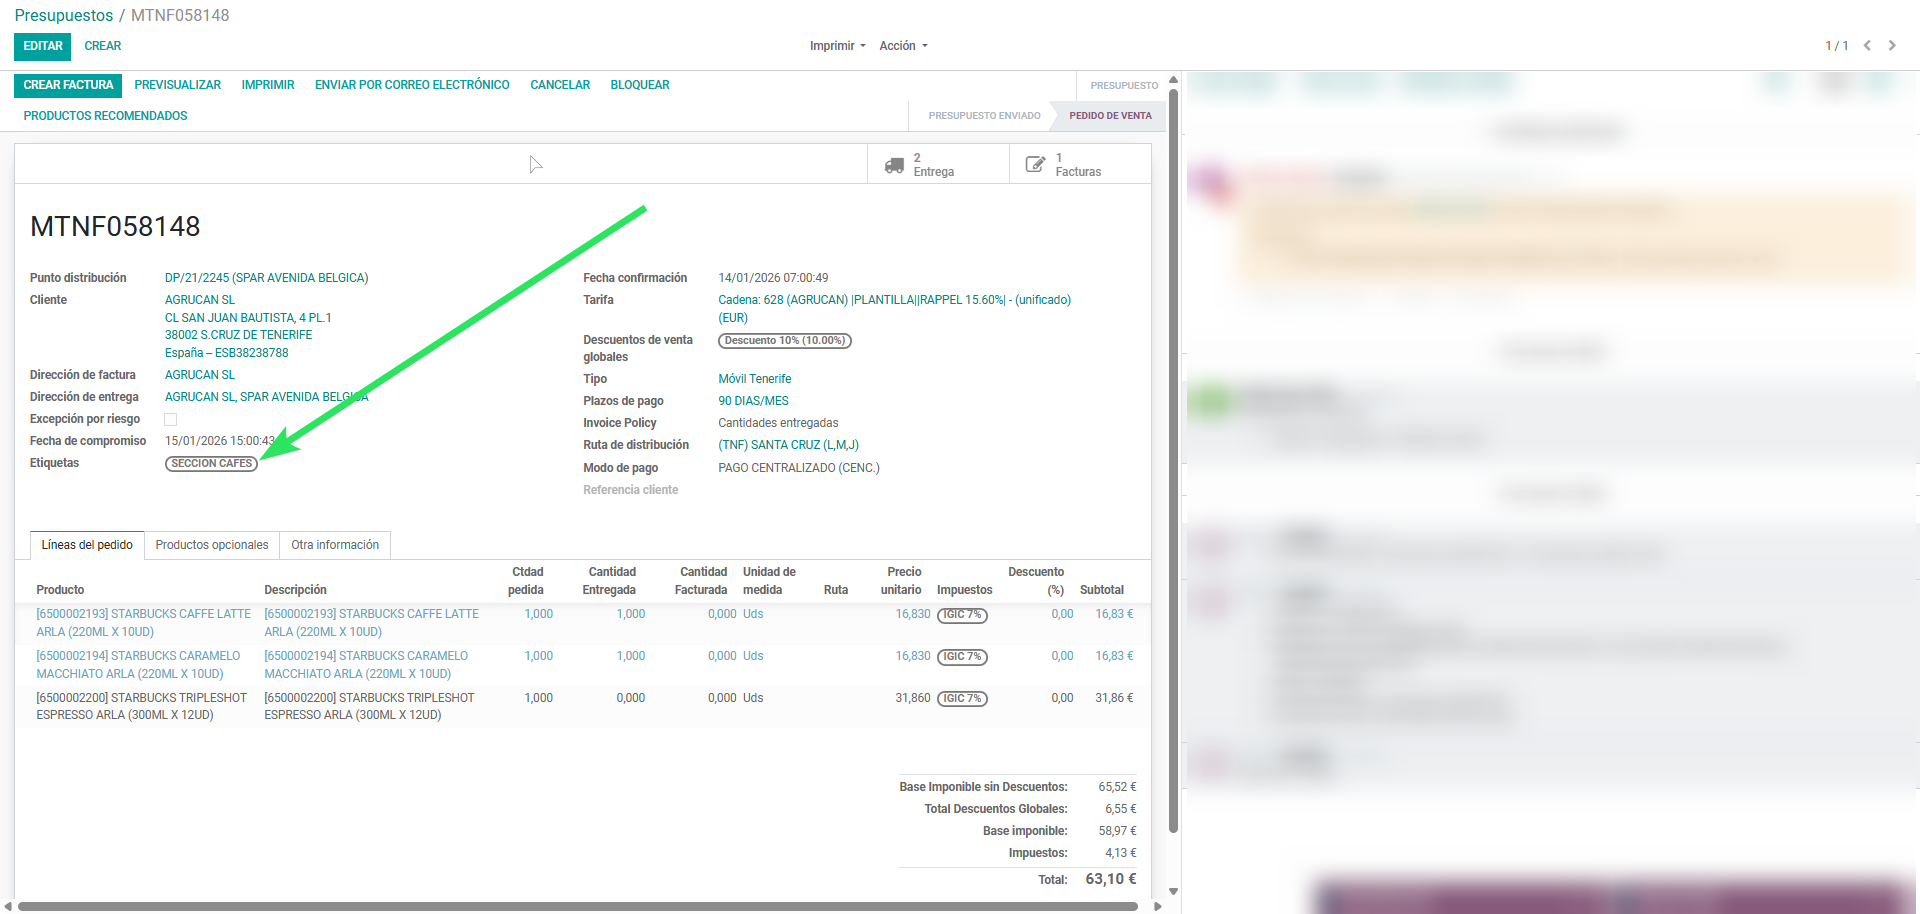Switch to Productos opcionales tab
The image size is (1920, 914).
pyautogui.click(x=212, y=545)
